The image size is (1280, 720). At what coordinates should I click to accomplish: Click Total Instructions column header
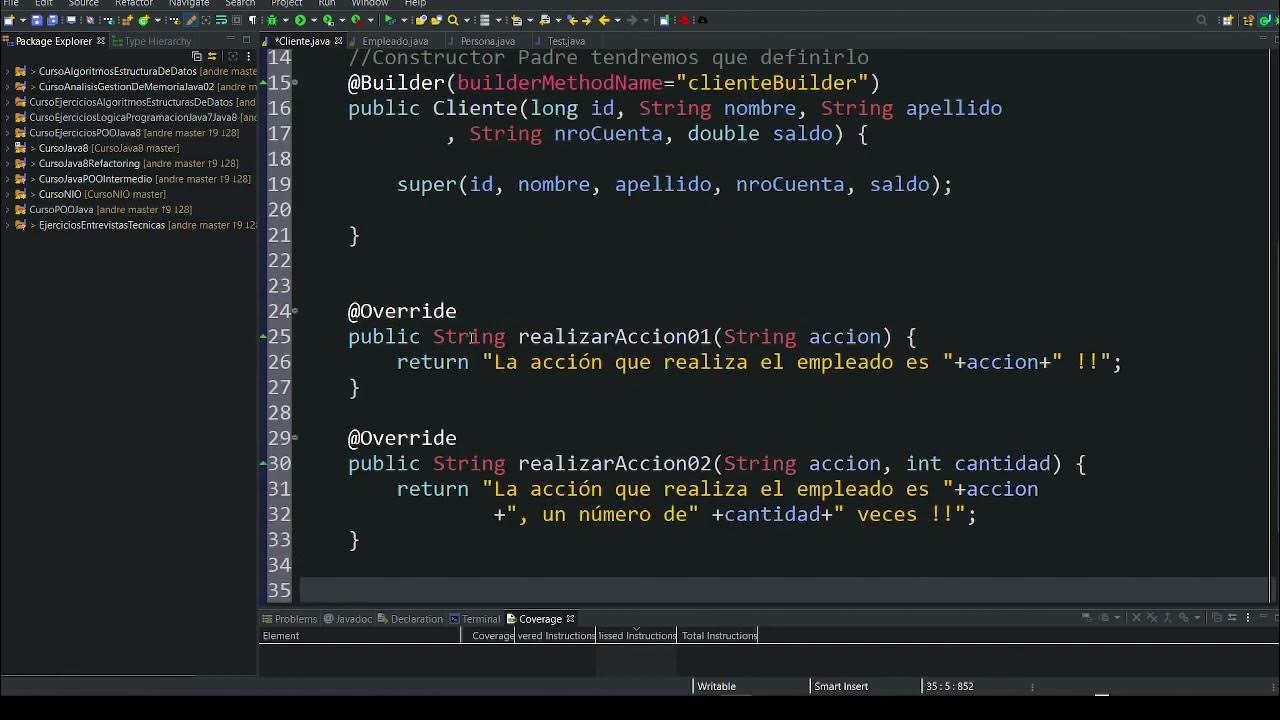(718, 636)
